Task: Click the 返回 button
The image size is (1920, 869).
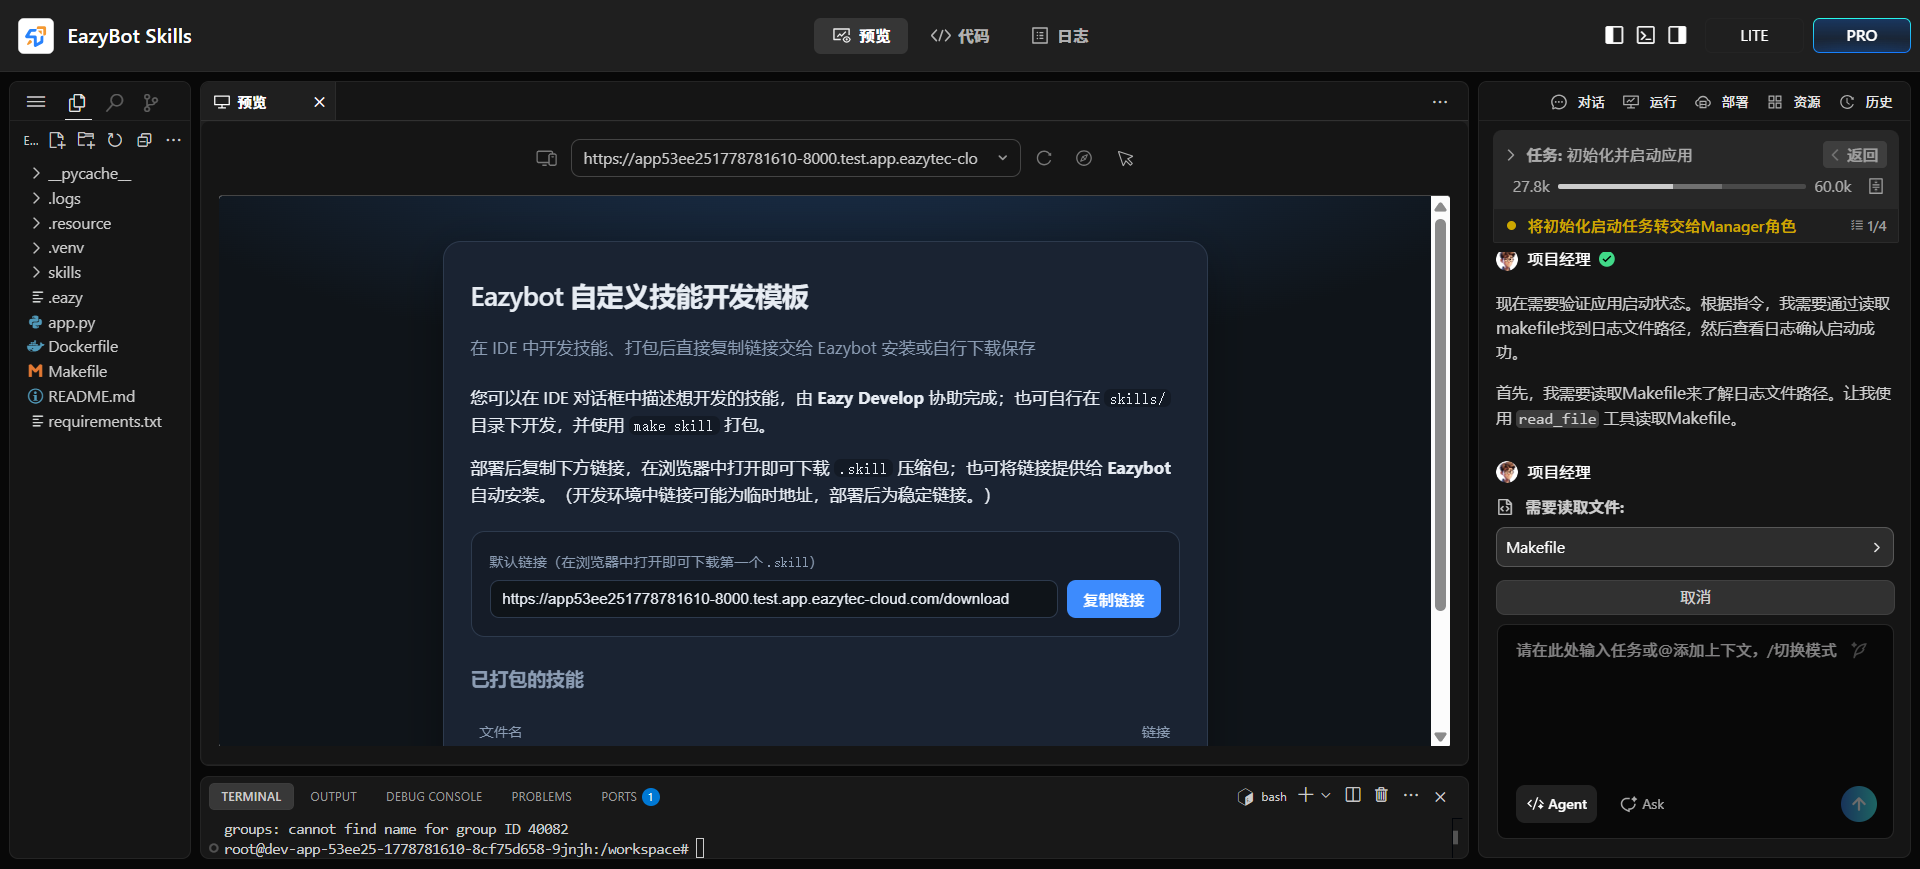Action: [x=1854, y=155]
